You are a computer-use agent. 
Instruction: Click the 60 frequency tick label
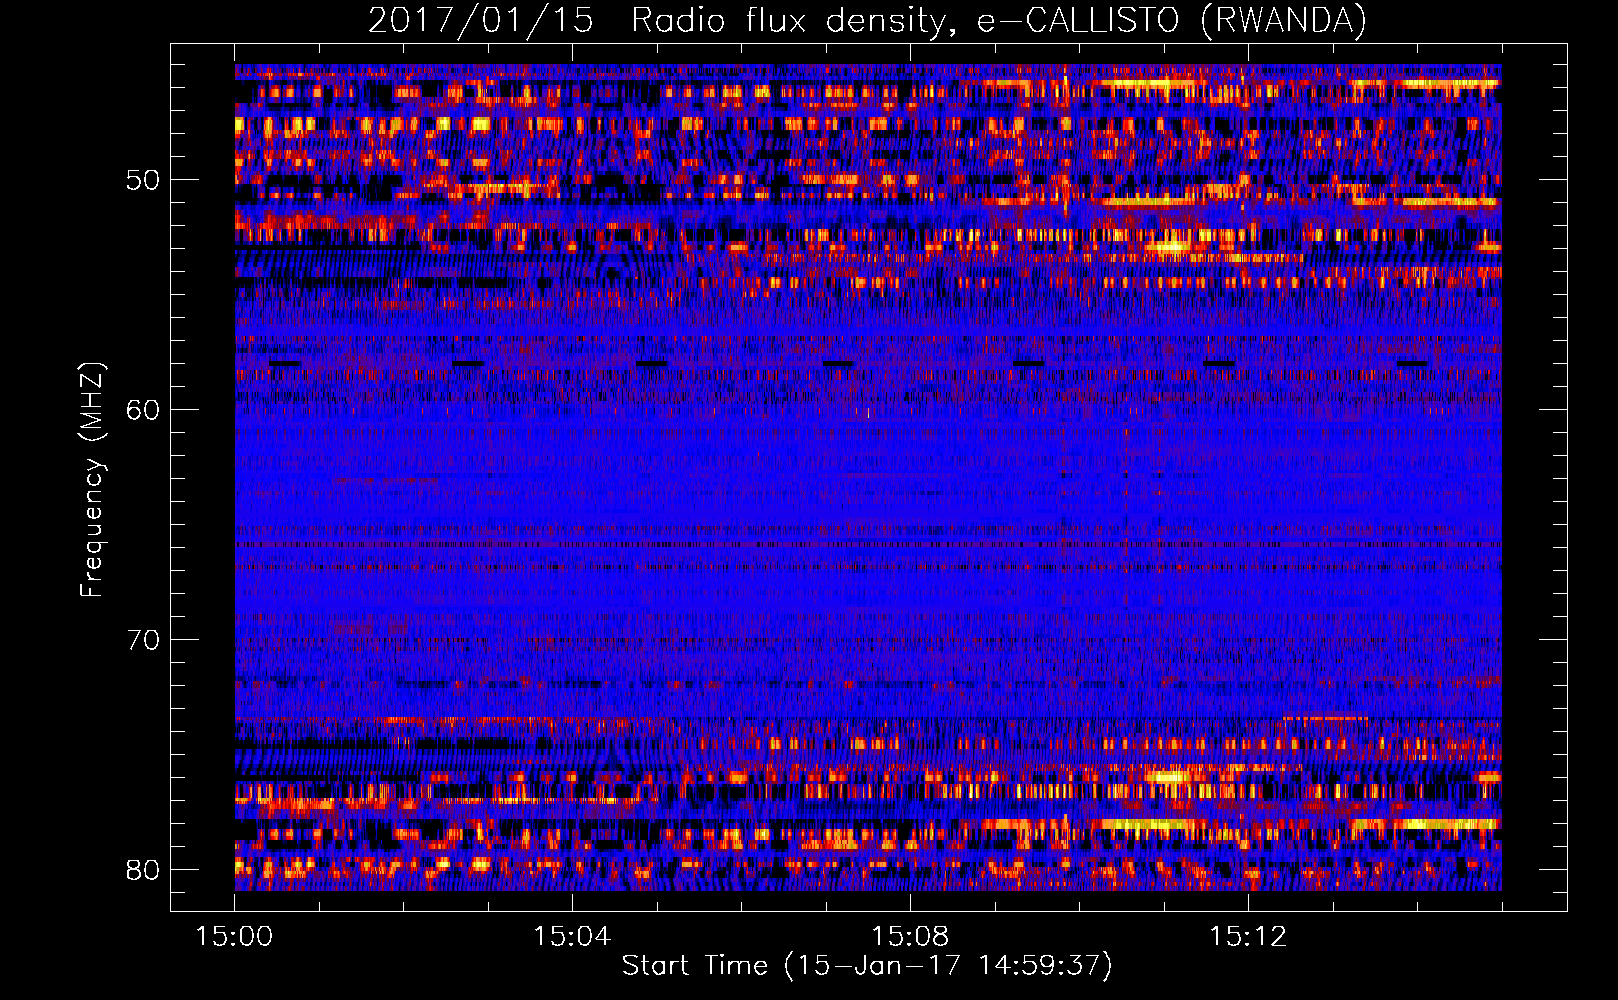(143, 410)
